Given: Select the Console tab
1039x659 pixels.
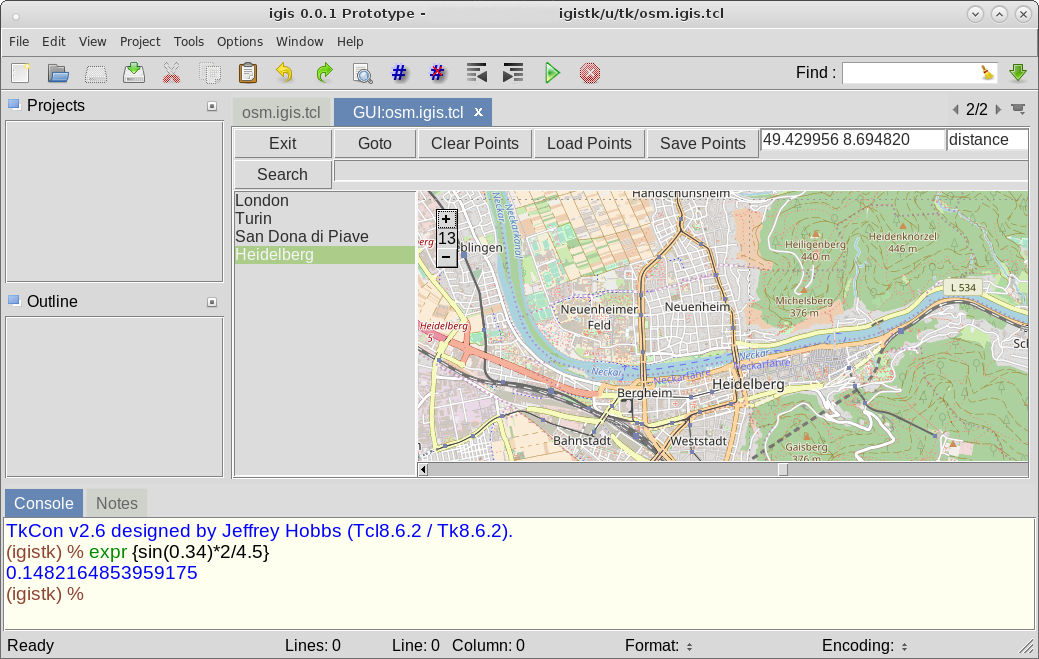Looking at the screenshot, I should pyautogui.click(x=44, y=503).
